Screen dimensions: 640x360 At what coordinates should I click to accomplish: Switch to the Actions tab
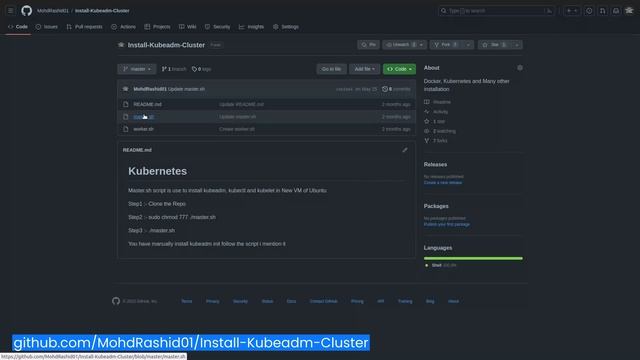point(123,27)
